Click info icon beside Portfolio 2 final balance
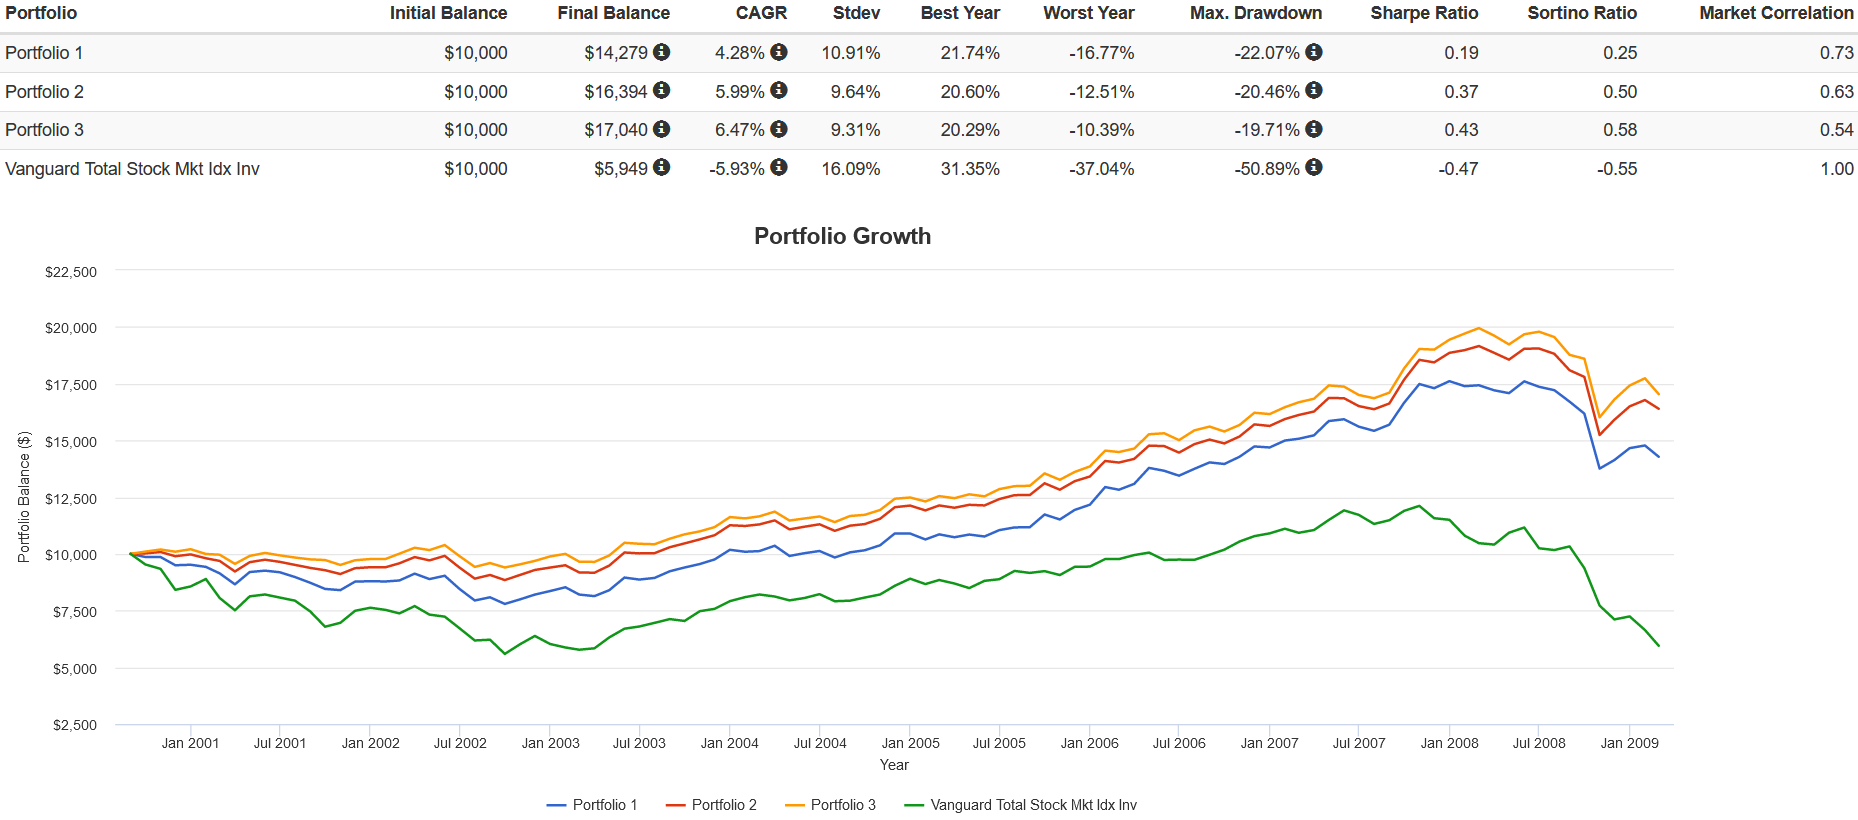The image size is (1858, 820). [662, 90]
